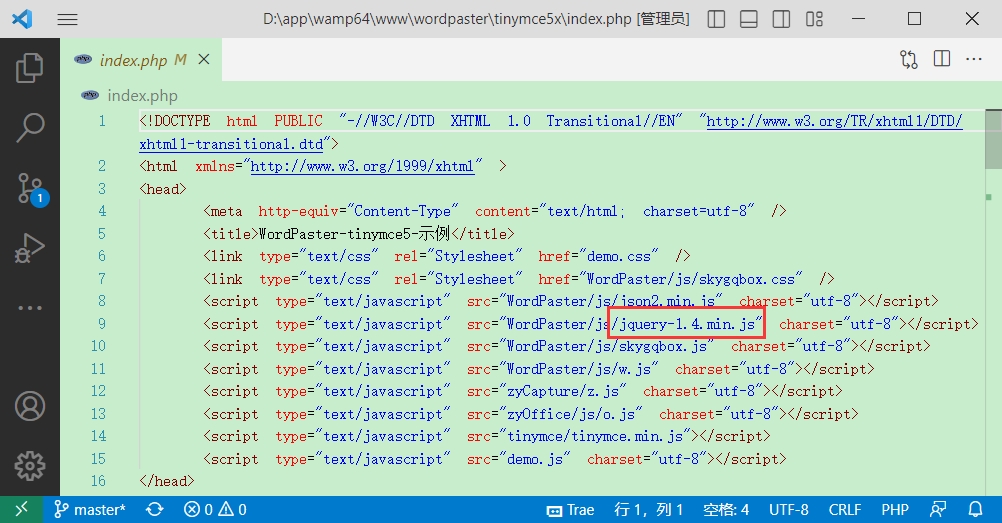Open the www.w3.org/1999/xhtml link
The height and width of the screenshot is (523, 1002).
[362, 166]
